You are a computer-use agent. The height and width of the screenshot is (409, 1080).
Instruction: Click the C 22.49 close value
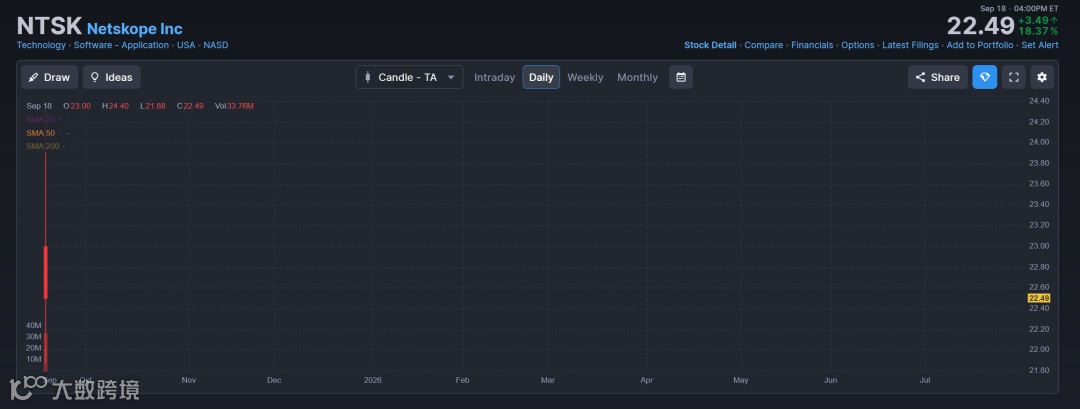tap(189, 106)
